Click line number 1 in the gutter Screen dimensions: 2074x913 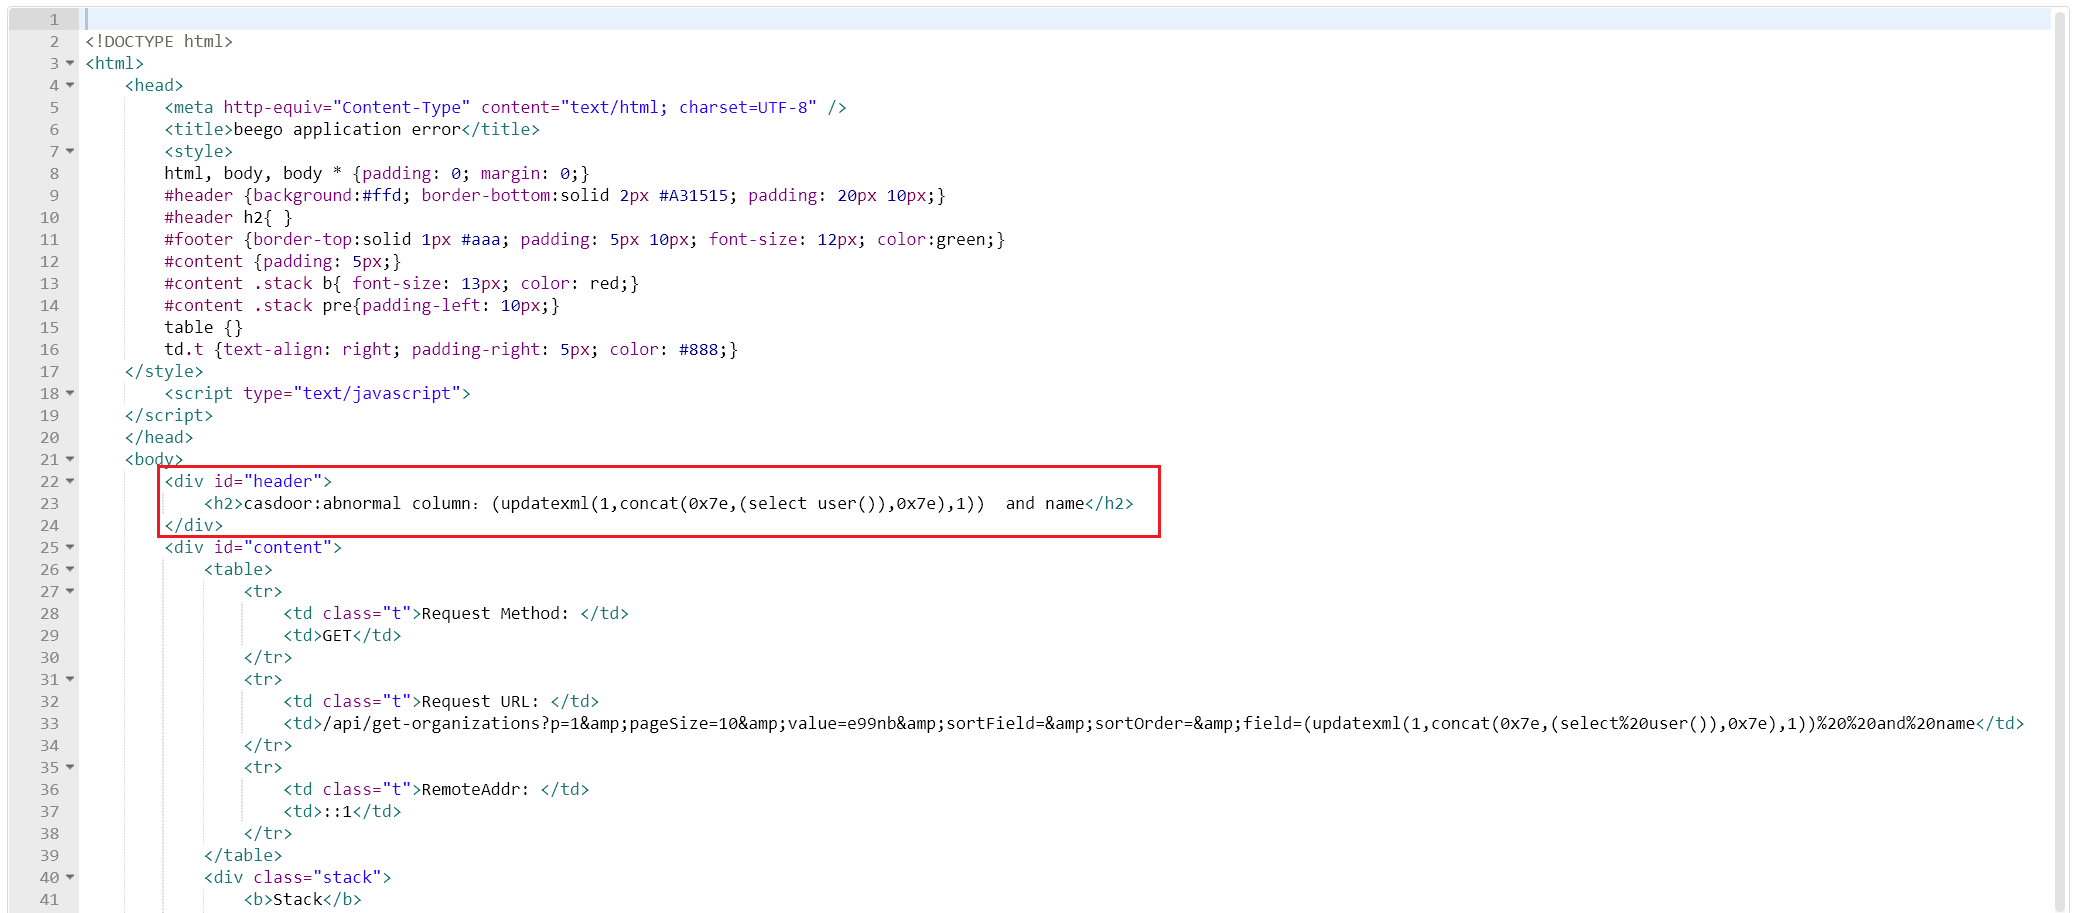pyautogui.click(x=54, y=19)
